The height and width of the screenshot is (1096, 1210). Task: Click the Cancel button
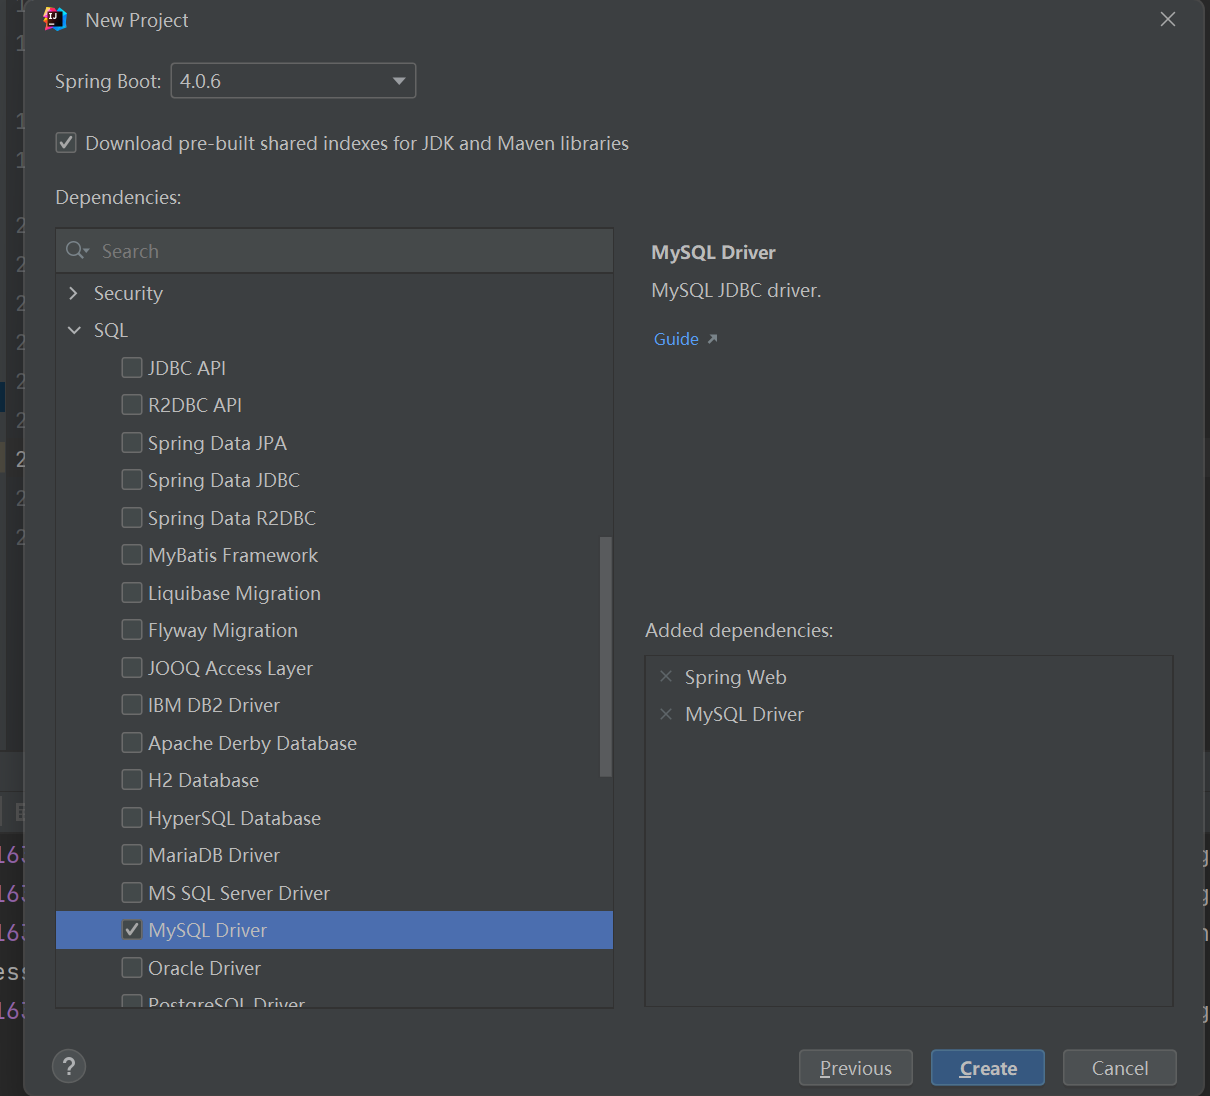click(x=1120, y=1068)
